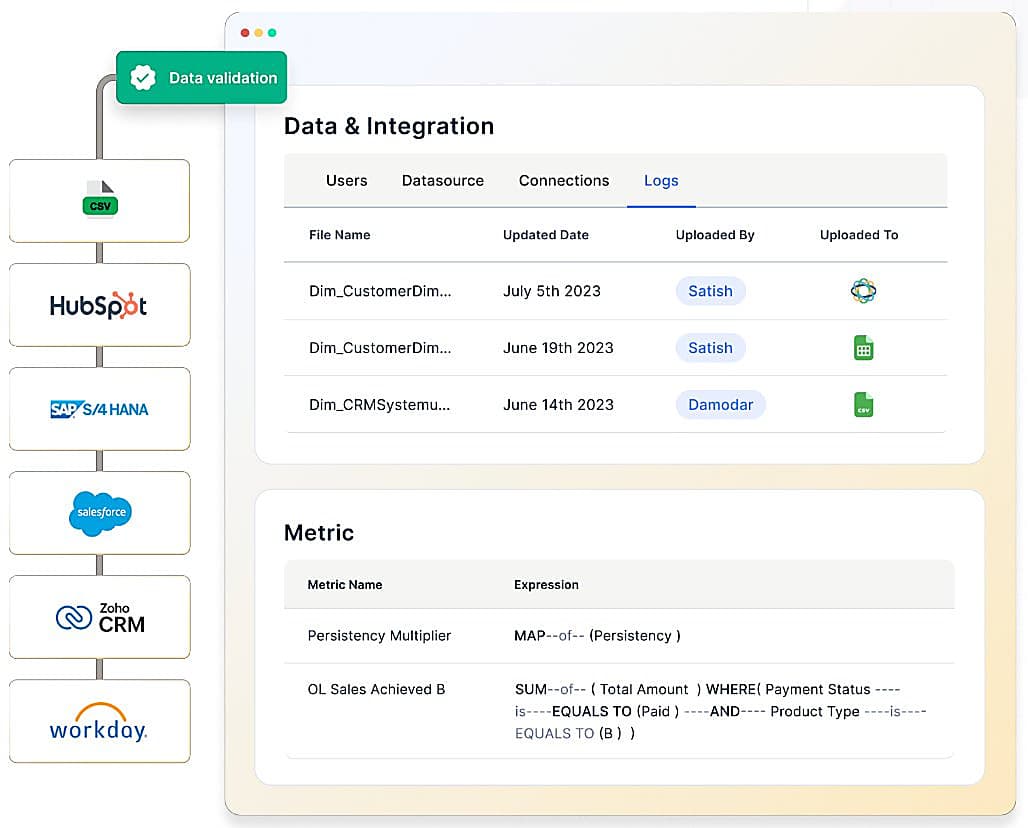Click the Expression column header
This screenshot has width=1028, height=828.
(x=546, y=585)
